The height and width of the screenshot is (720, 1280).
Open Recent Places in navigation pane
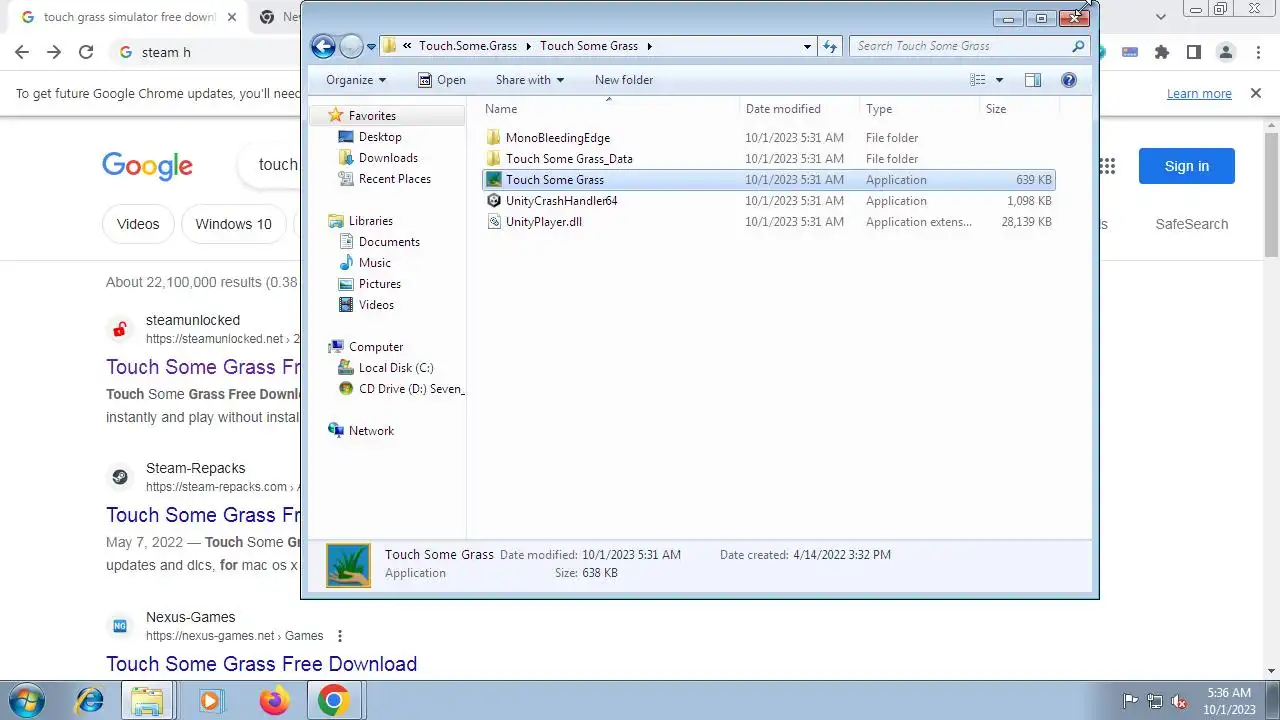tap(395, 179)
